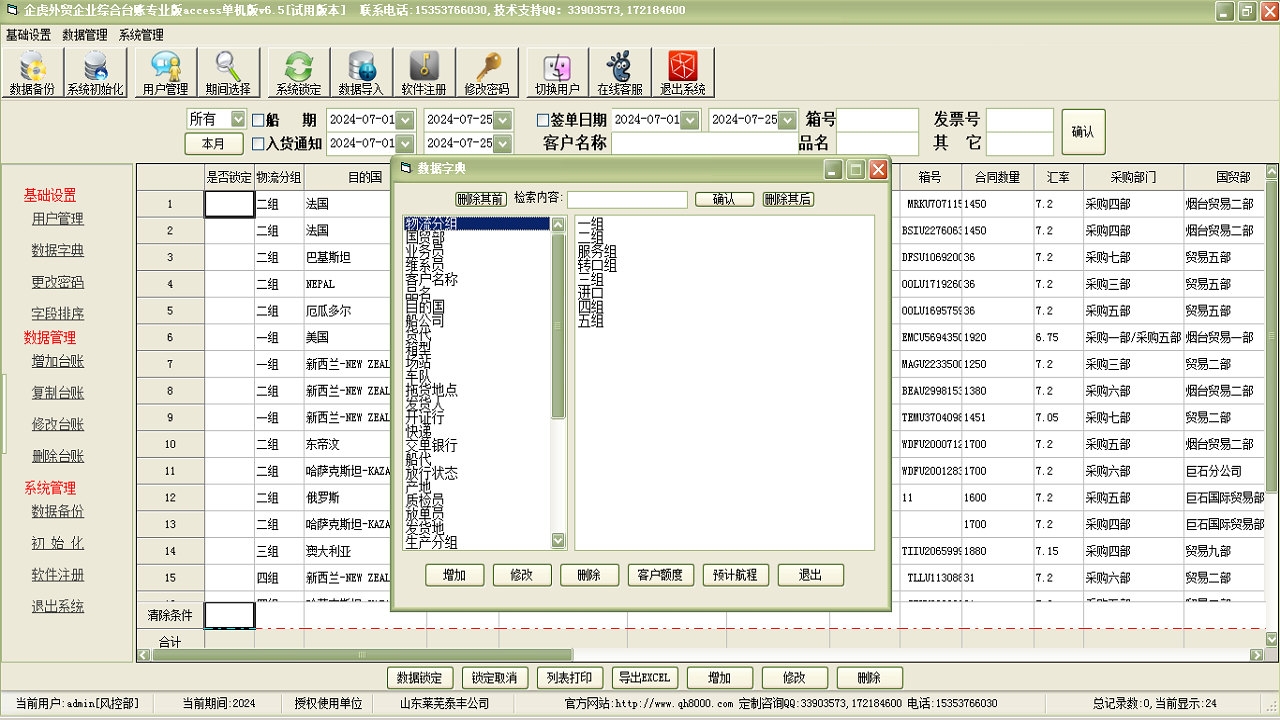Open the 数据管理 menu in the menu bar

[x=84, y=35]
